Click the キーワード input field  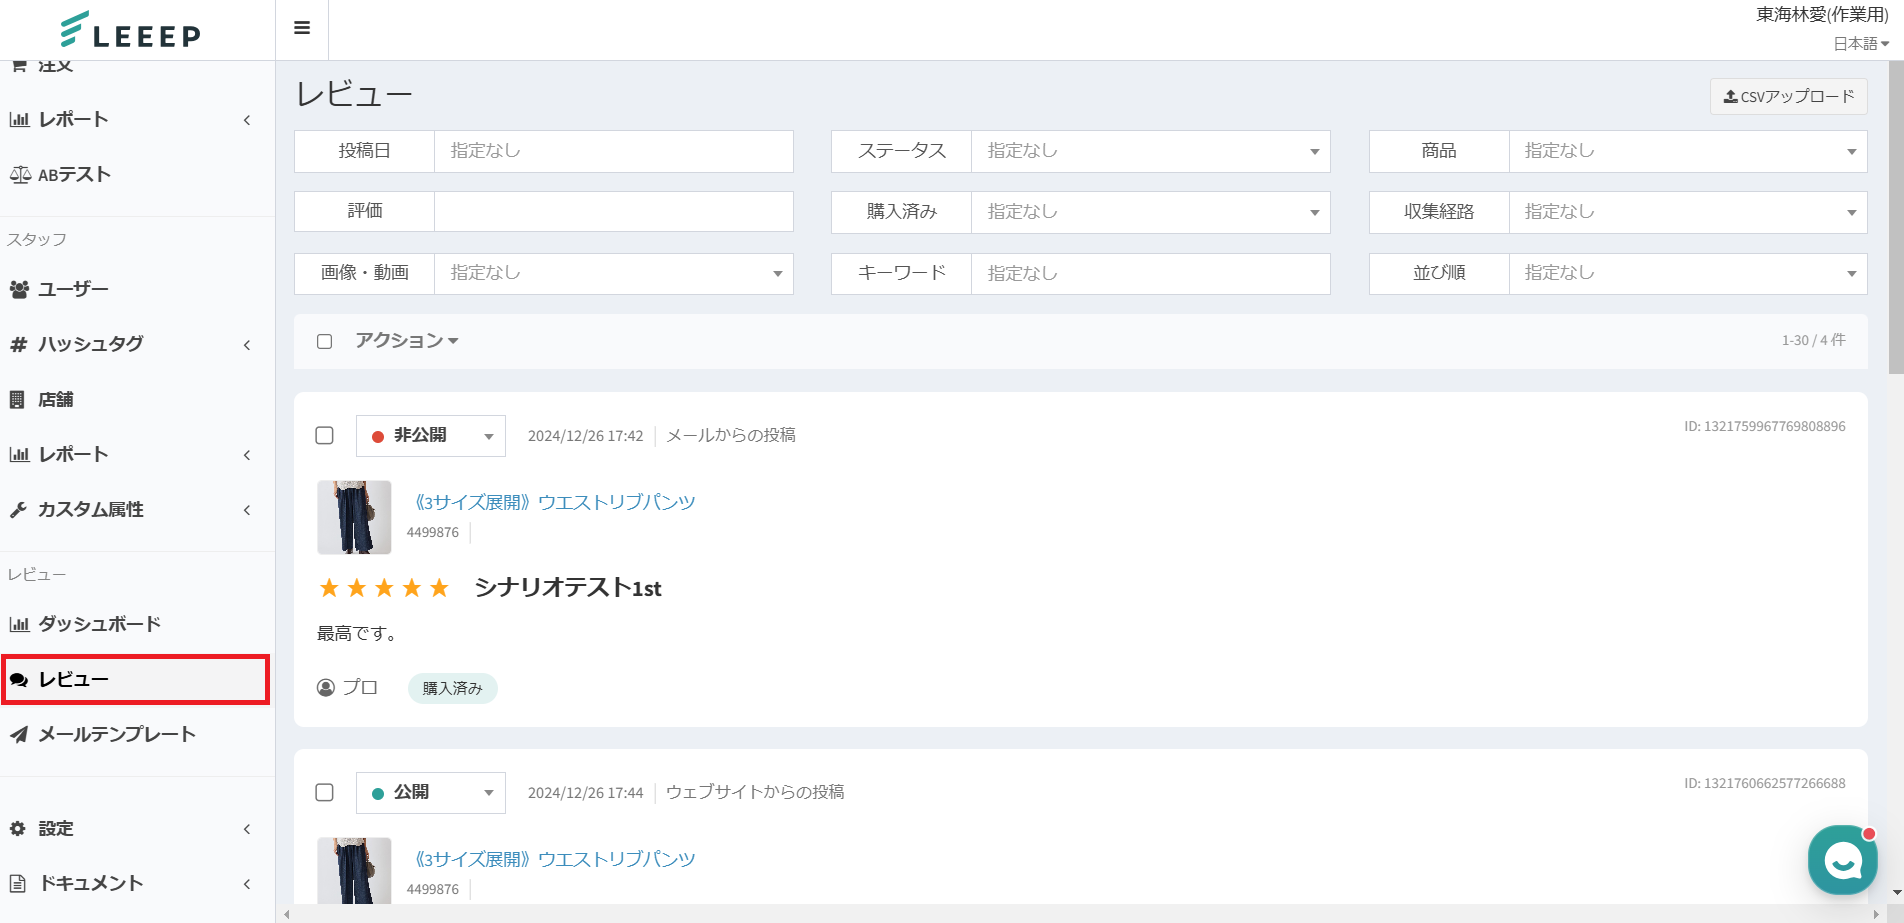coord(1150,273)
